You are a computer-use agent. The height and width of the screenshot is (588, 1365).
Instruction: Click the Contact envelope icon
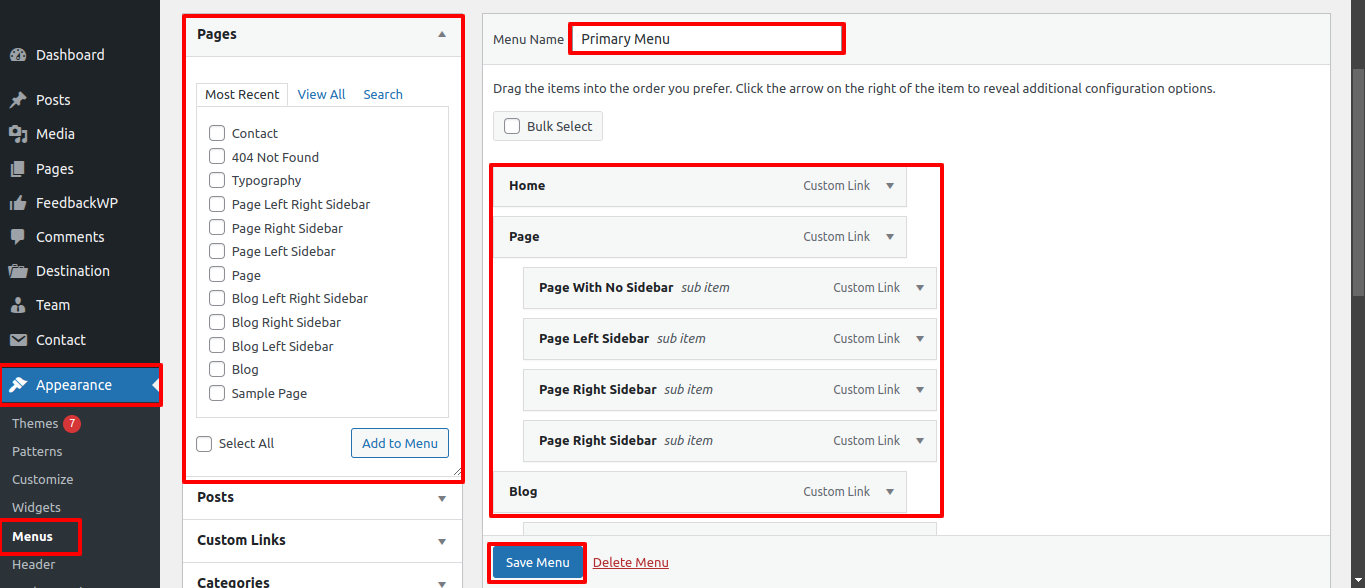pos(17,340)
